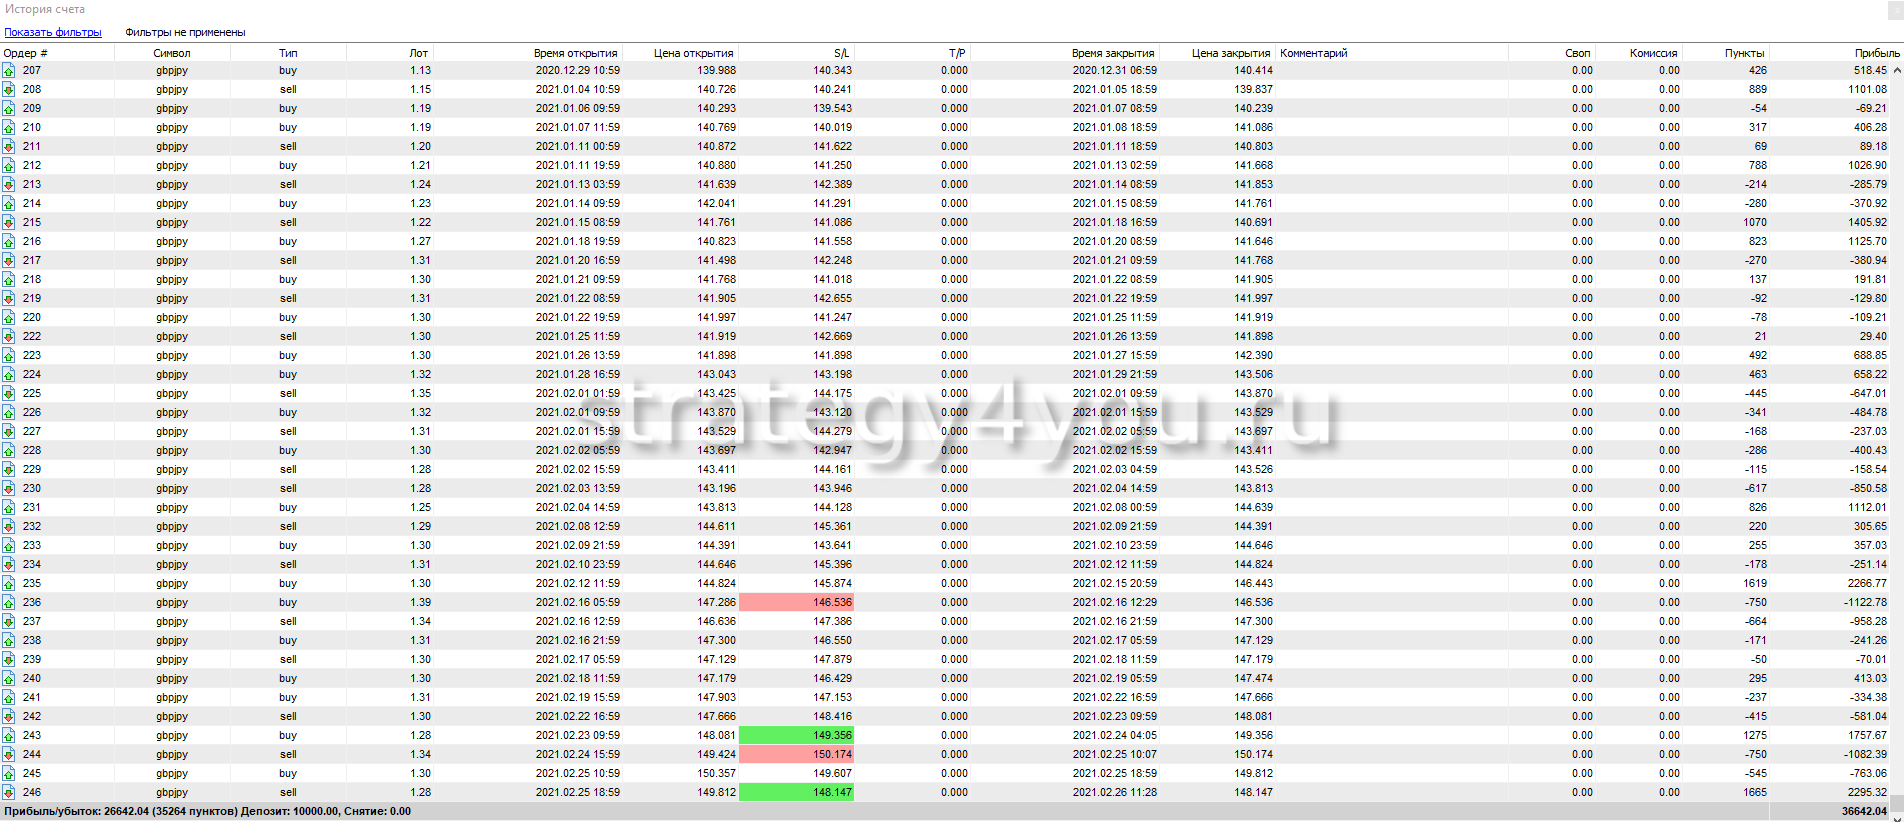Select the row icon for order 243
Screen dimensions: 1904x822
coord(9,736)
